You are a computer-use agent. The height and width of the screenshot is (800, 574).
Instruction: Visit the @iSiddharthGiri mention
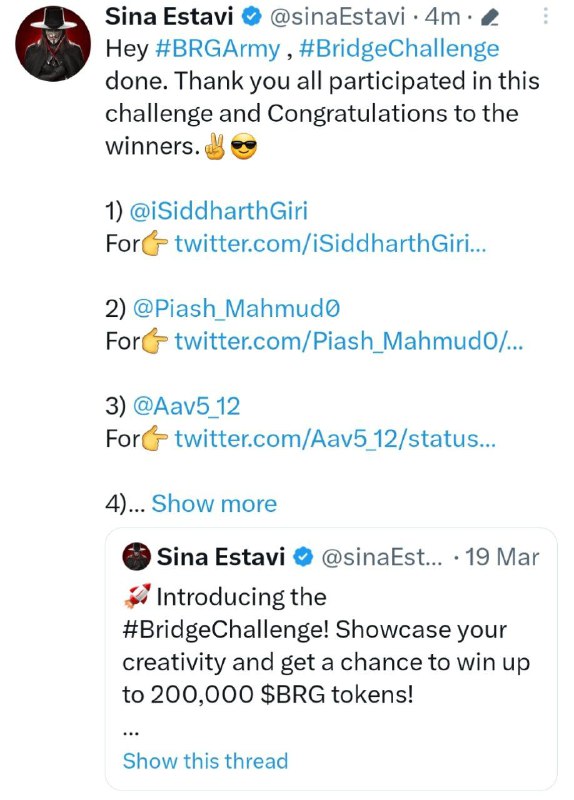click(x=218, y=211)
